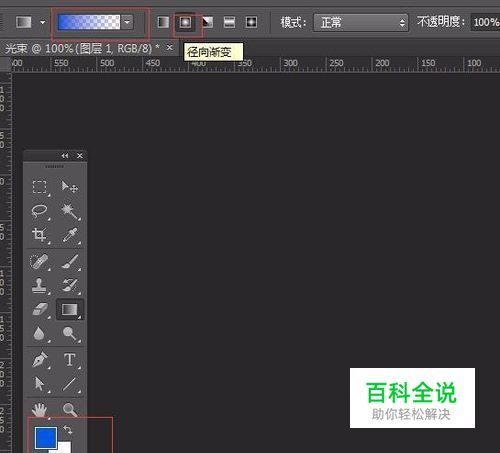Image resolution: width=500 pixels, height=453 pixels.
Task: Expand the tool preset picker arrow
Action: [x=42, y=22]
